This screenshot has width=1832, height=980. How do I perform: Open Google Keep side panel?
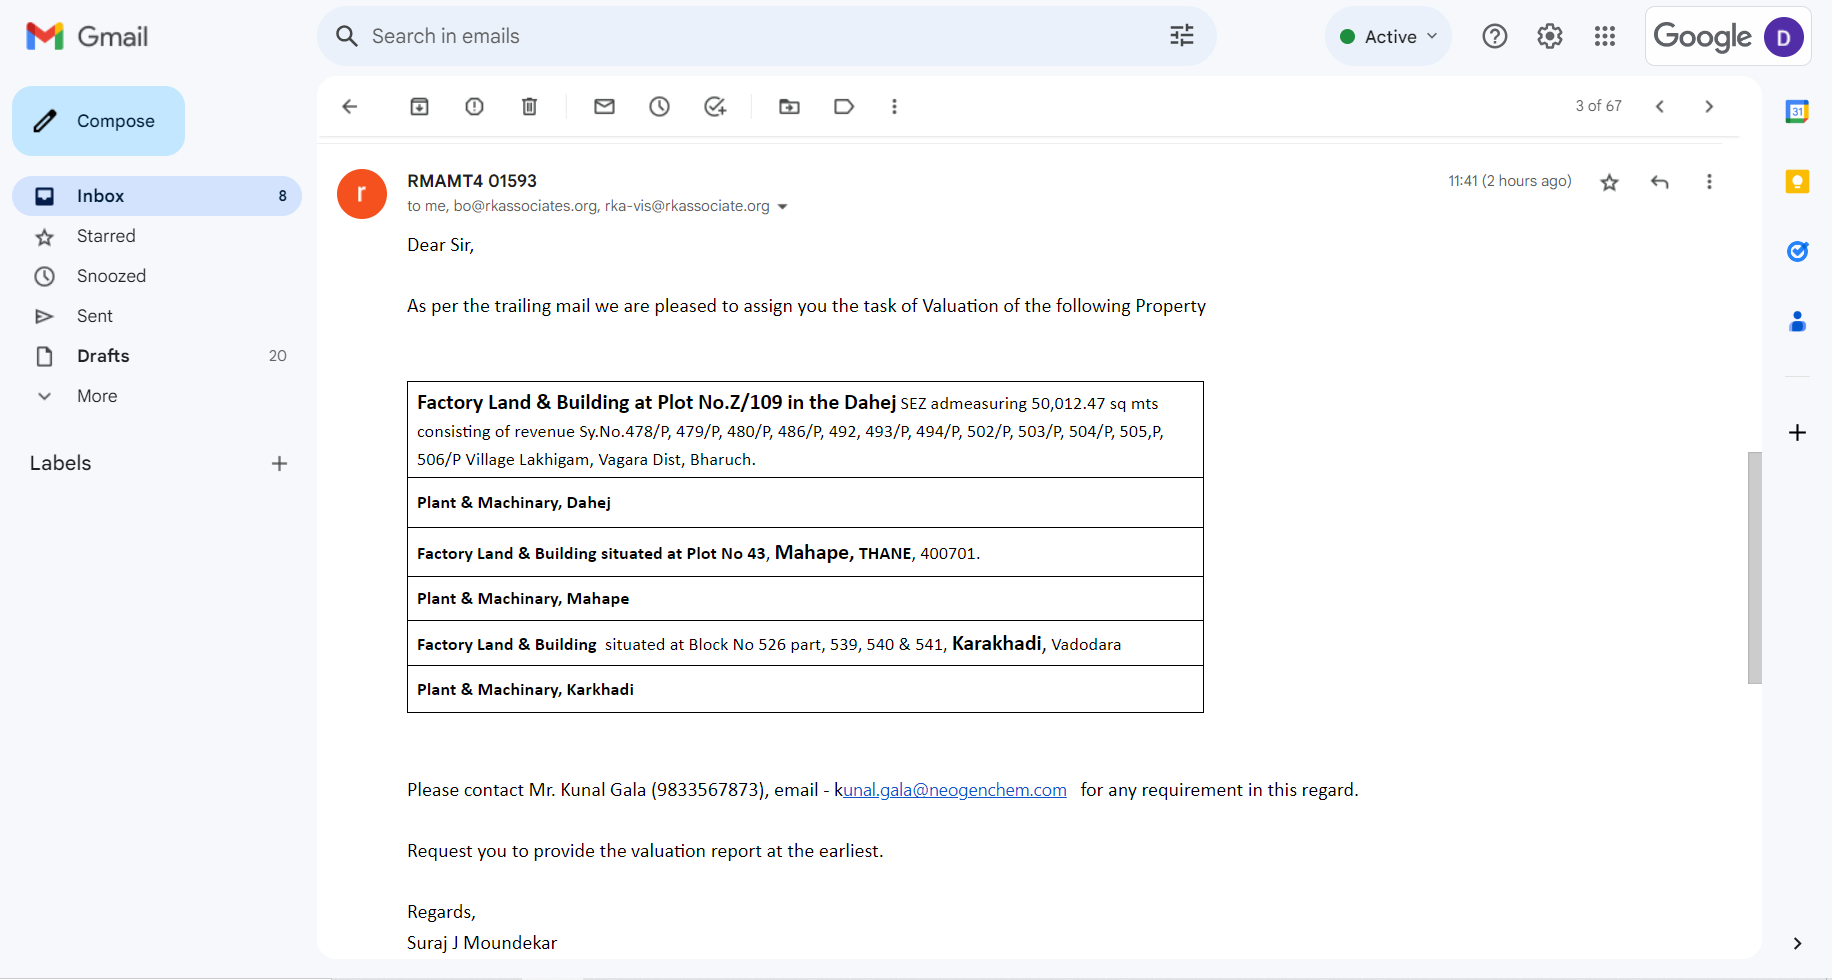[x=1797, y=181]
